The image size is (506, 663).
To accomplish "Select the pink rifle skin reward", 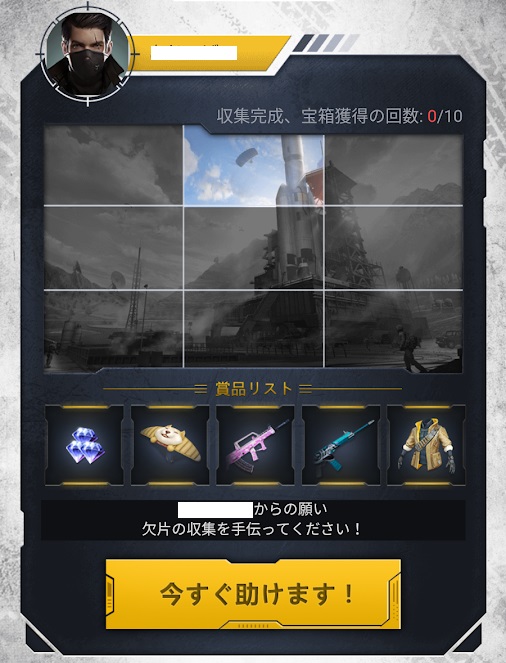I will coord(255,445).
